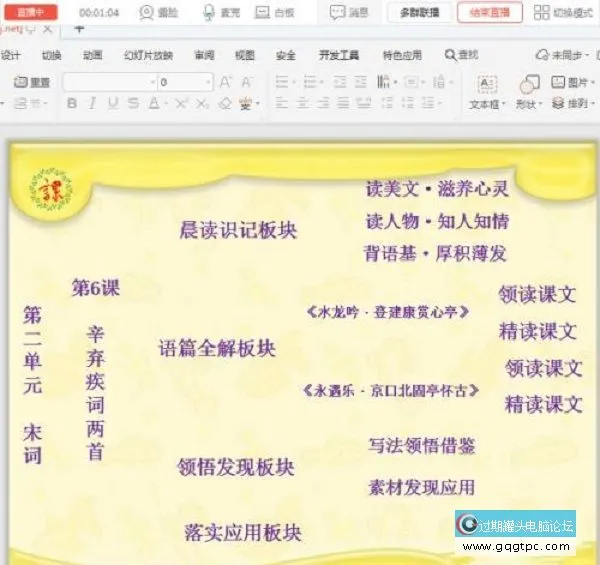Viewport: 600px width, 565px height.
Task: Click the clear formatting eraser icon
Action: coord(225,103)
